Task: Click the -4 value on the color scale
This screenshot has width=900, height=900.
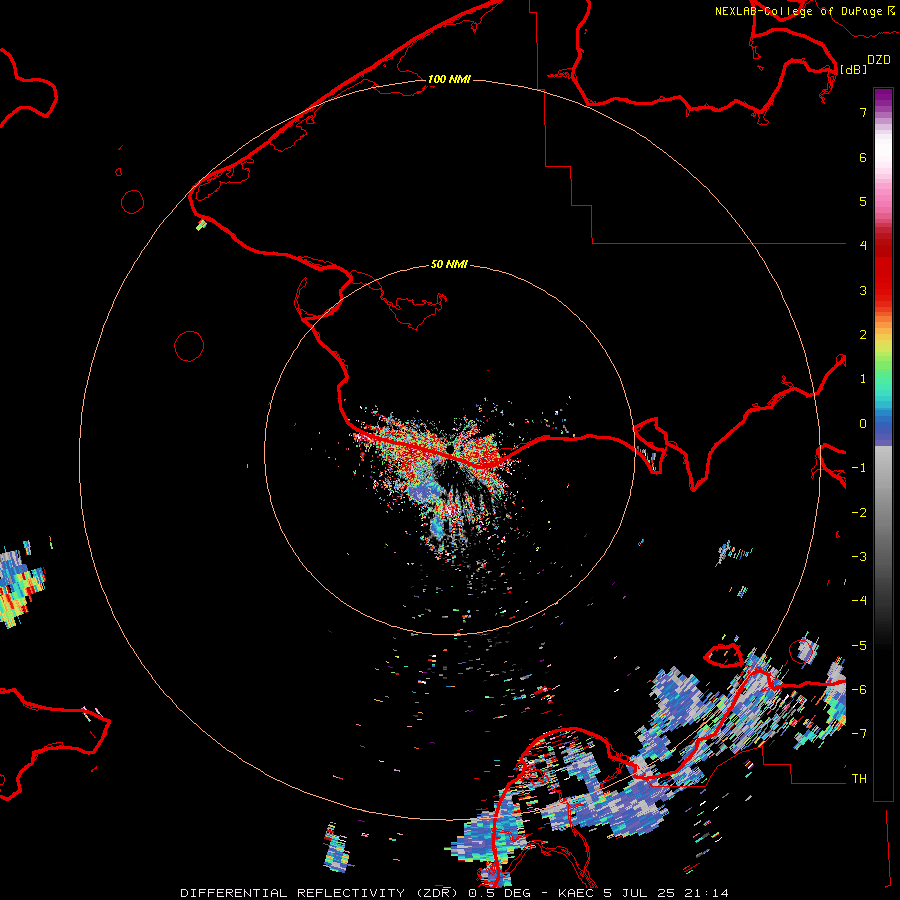Action: point(859,600)
